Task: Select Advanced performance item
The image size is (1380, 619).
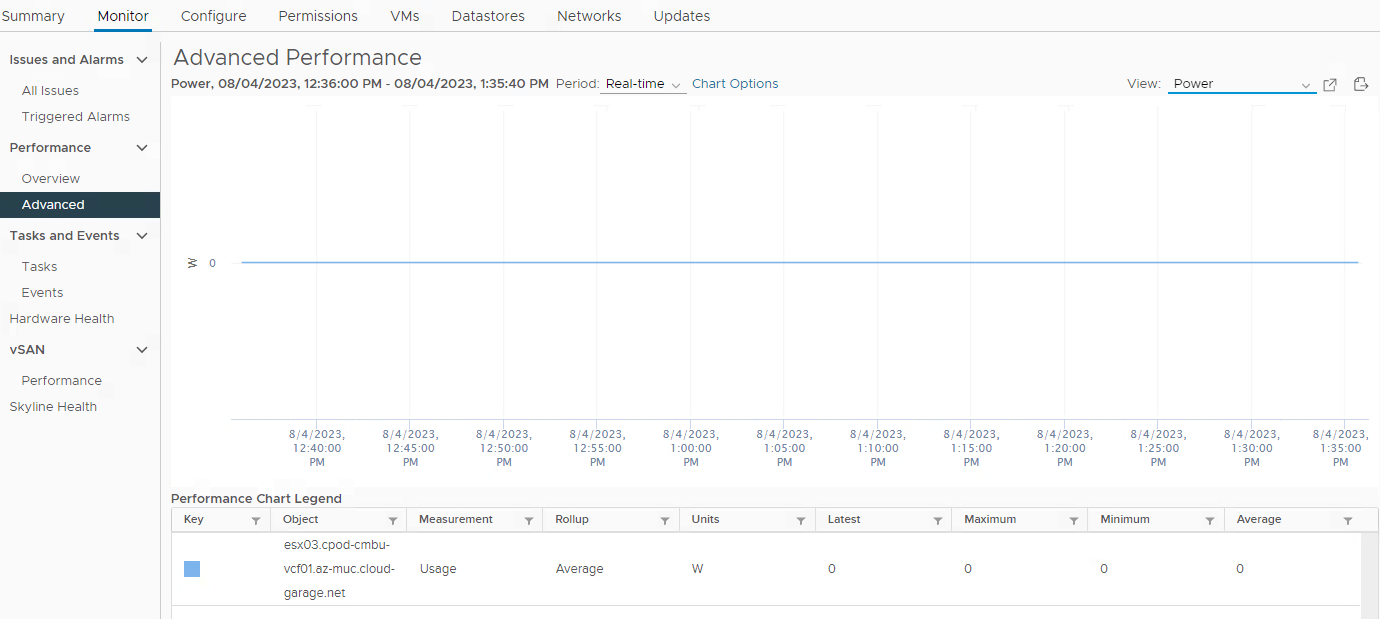Action: pyautogui.click(x=80, y=205)
